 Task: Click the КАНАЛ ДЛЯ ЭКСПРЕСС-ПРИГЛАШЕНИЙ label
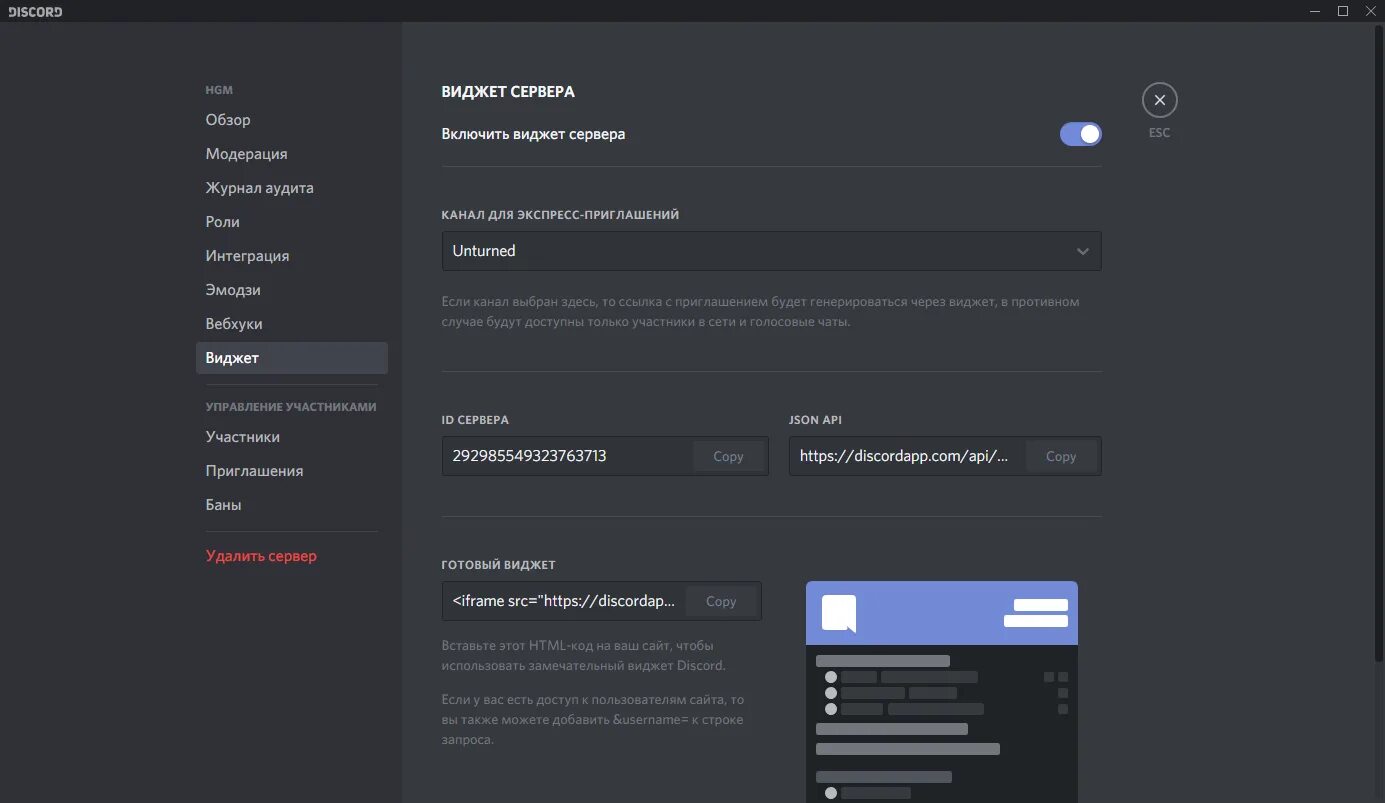click(560, 215)
